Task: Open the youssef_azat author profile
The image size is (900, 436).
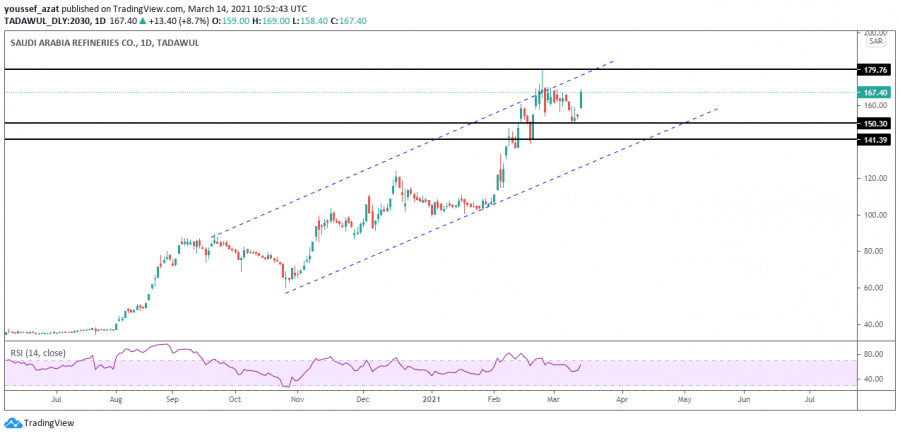Action: pos(31,7)
